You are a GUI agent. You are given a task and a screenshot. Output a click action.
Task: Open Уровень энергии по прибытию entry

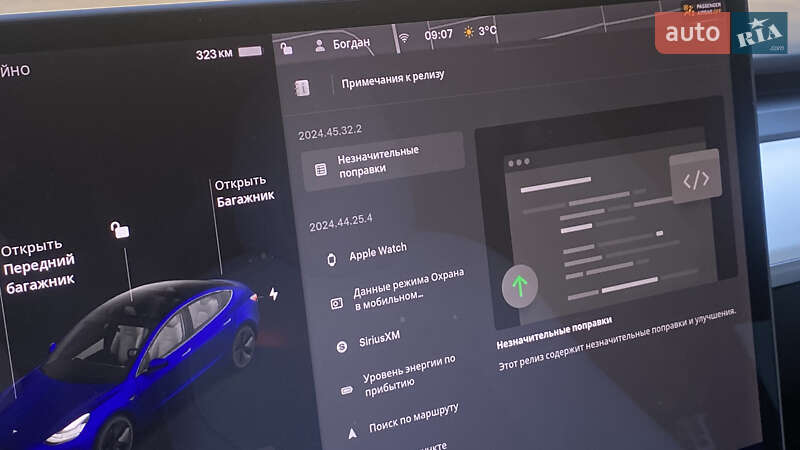408,374
